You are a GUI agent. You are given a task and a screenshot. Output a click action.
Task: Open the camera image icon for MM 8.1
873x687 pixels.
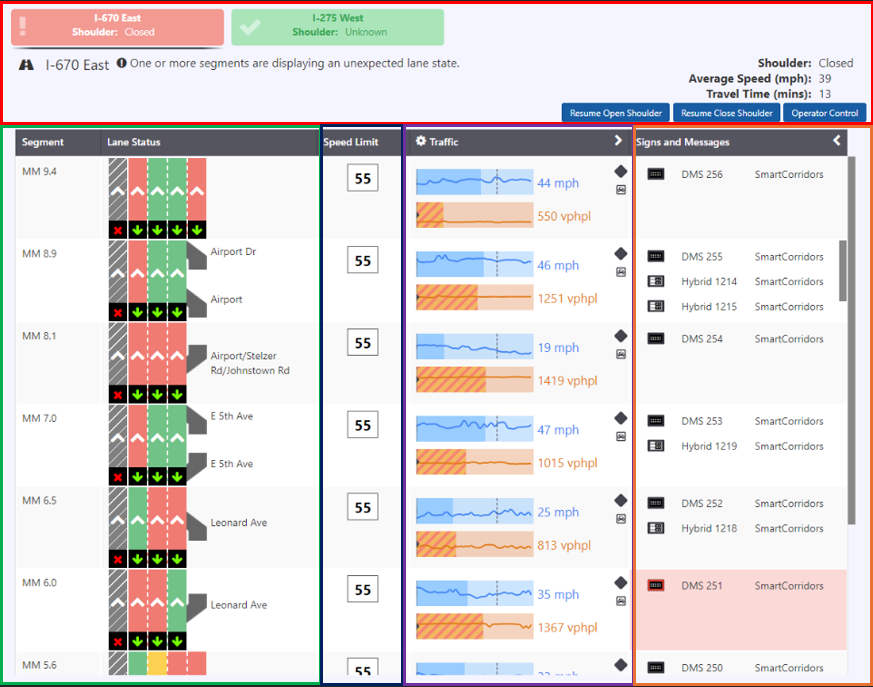[621, 354]
